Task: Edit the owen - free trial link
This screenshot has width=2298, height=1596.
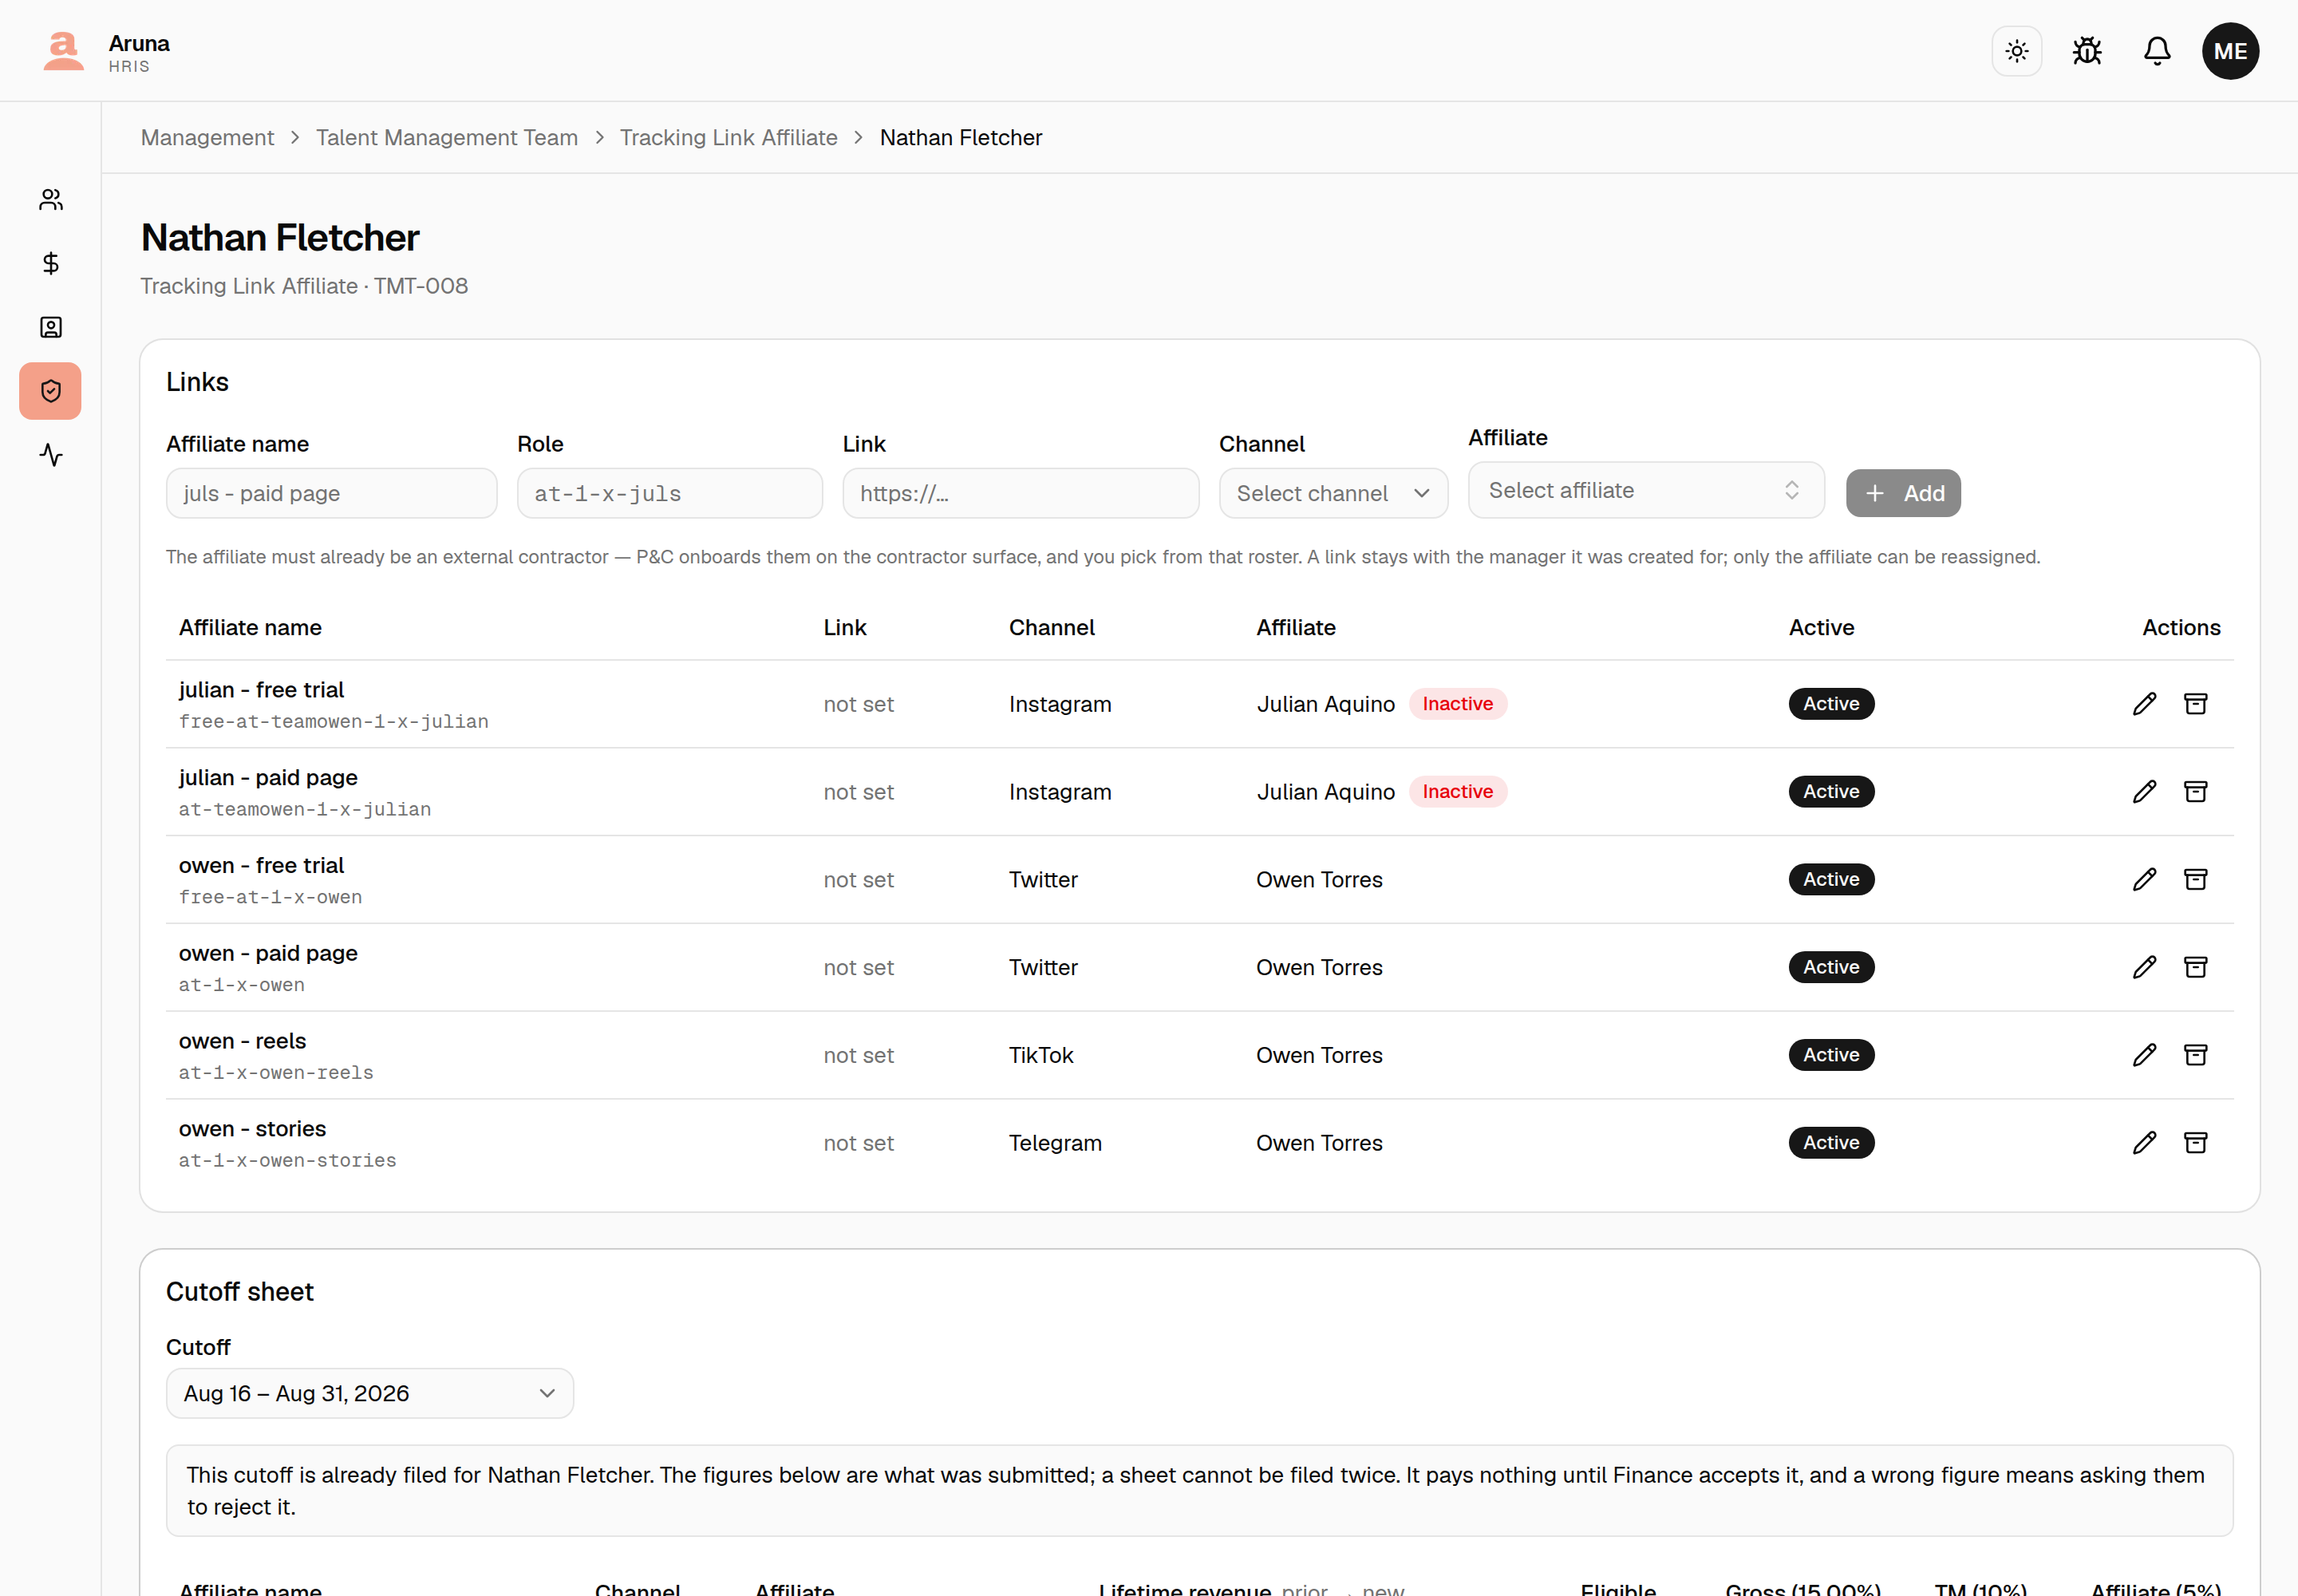Action: click(2144, 880)
